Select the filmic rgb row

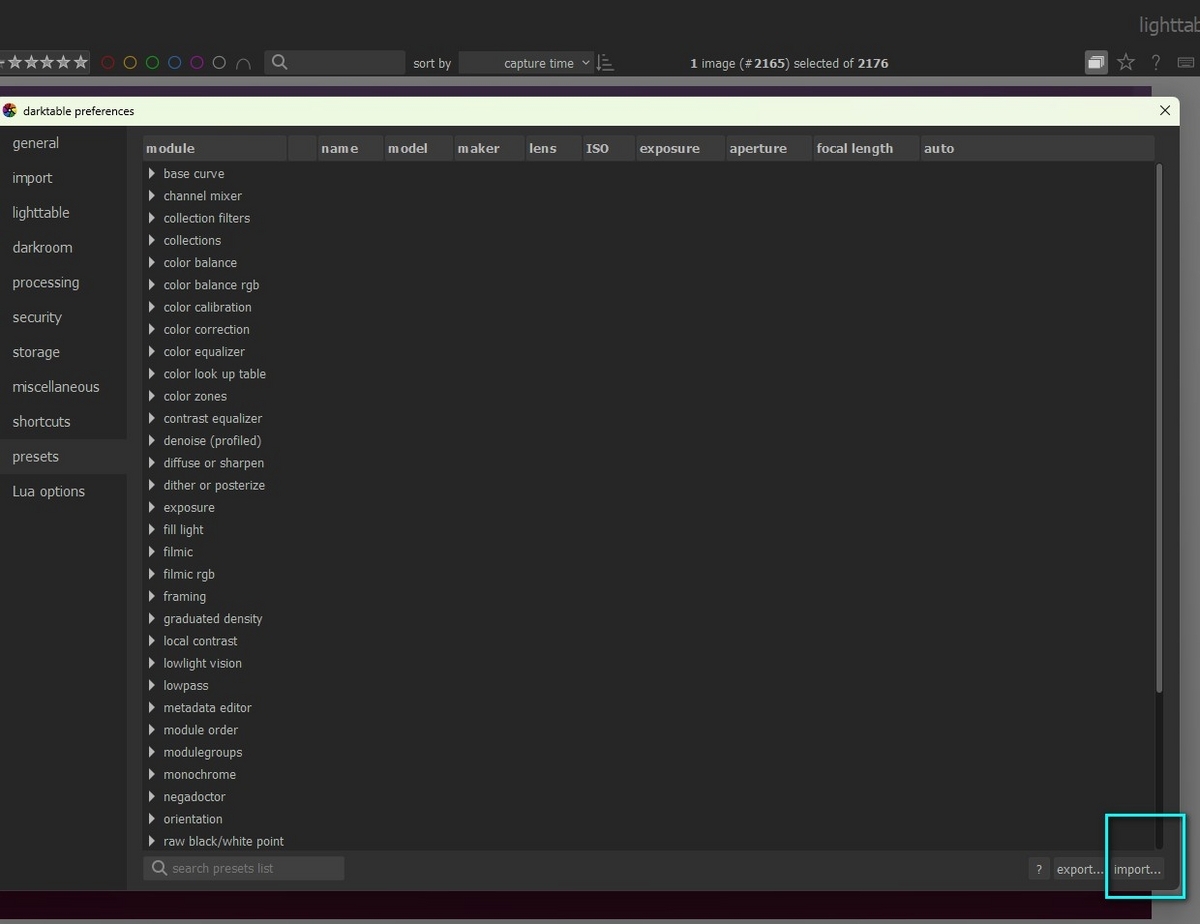point(648,574)
